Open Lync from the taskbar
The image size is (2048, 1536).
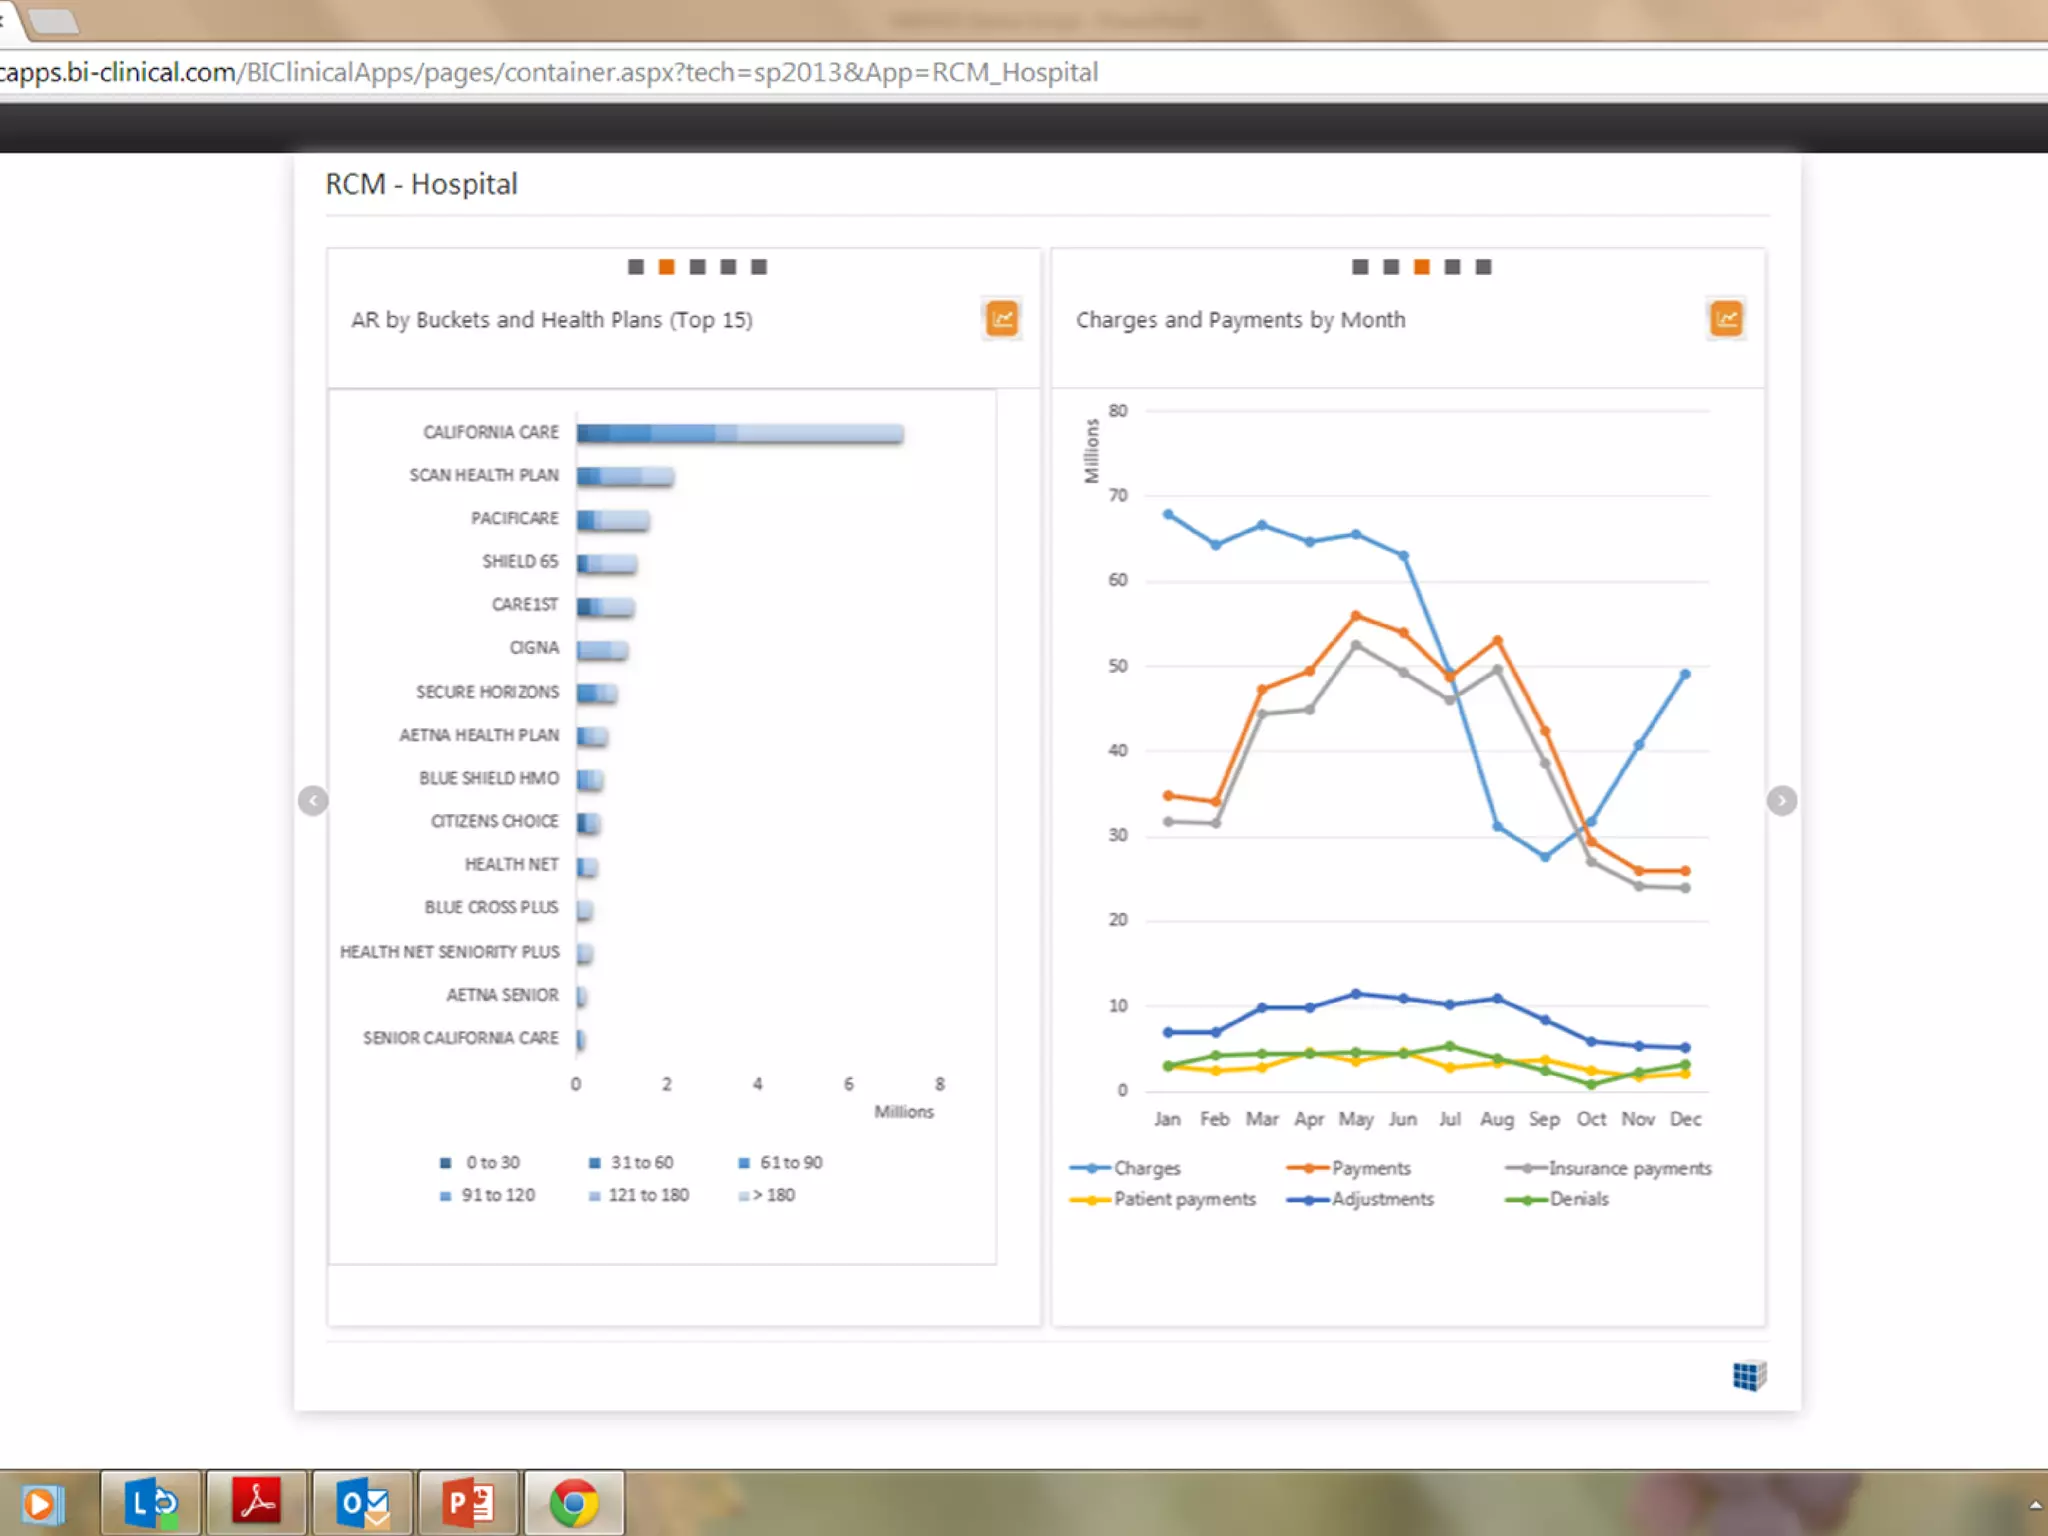pos(152,1503)
